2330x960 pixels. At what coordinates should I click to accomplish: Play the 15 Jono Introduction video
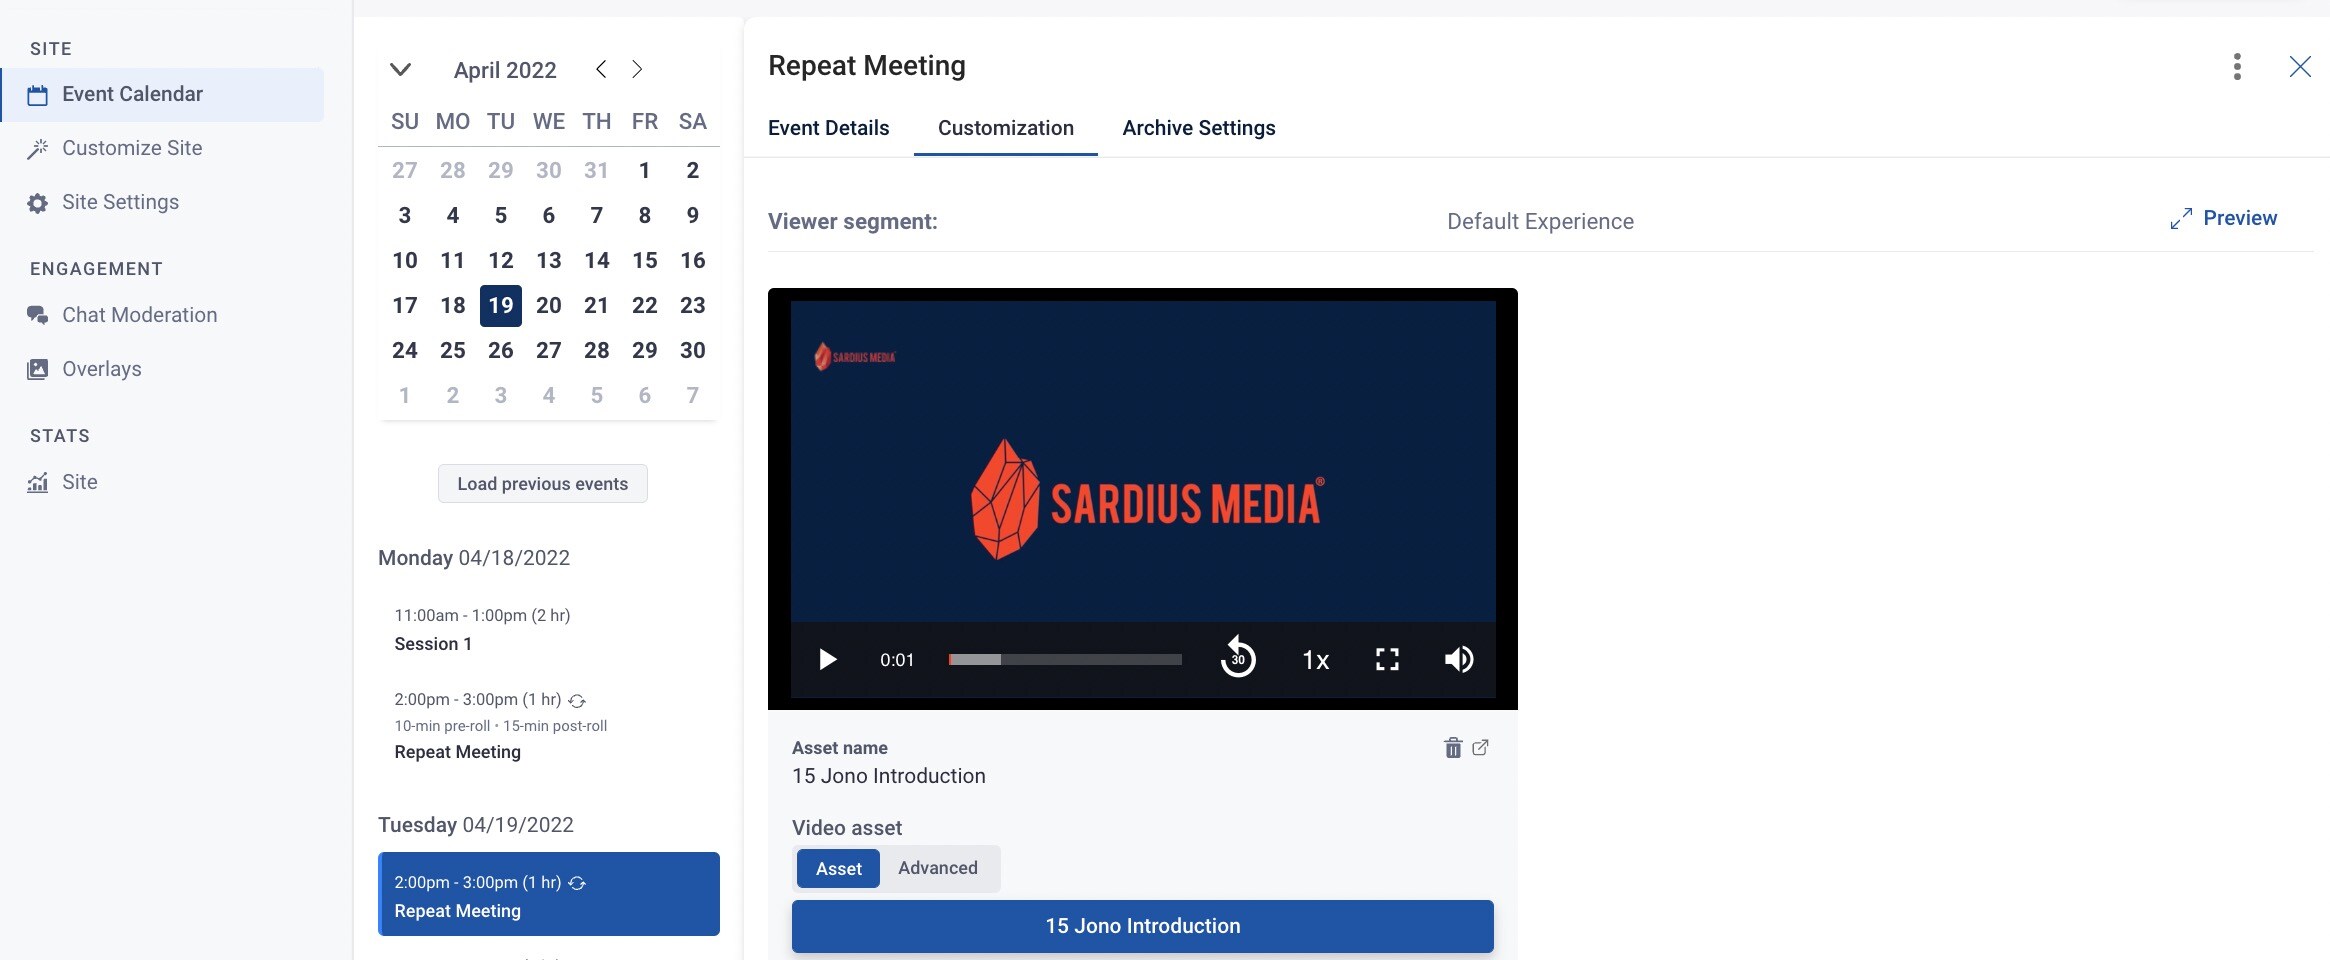pos(827,659)
